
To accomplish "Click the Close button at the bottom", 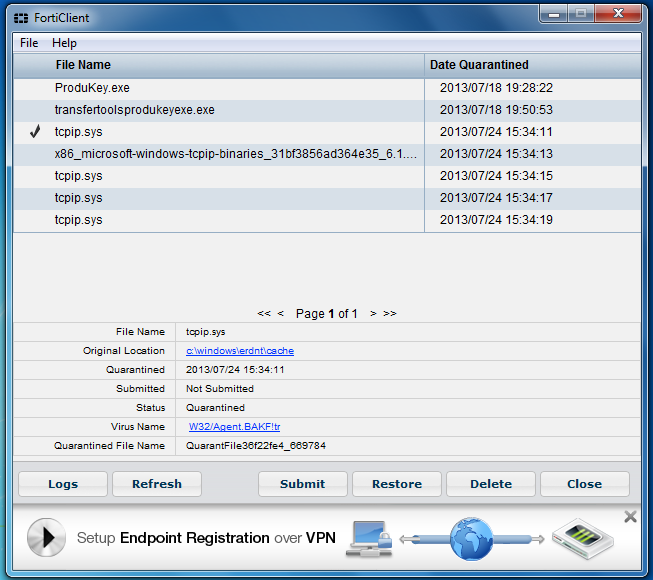I will coord(585,484).
